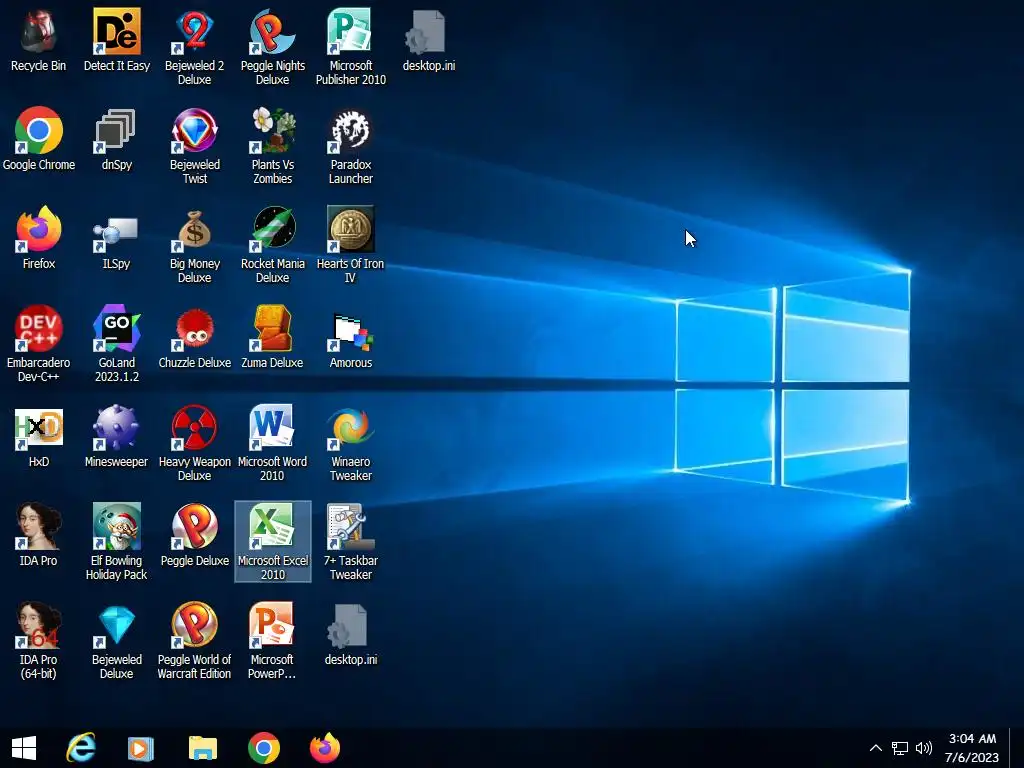The width and height of the screenshot is (1024, 768).
Task: Select the Bejeweled Deluxe shortcut
Action: tap(116, 641)
